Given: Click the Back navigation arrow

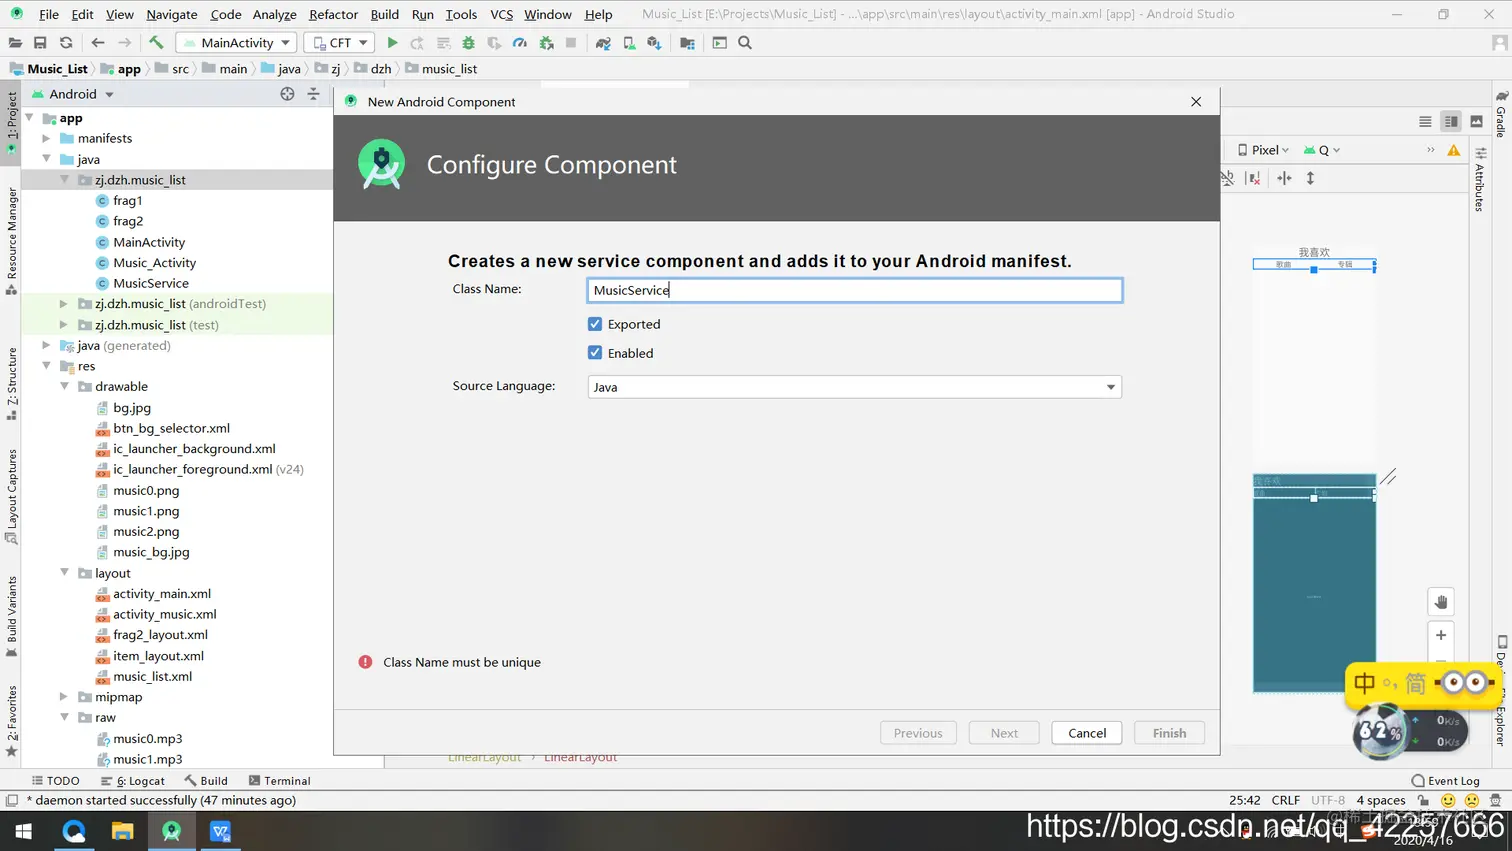Looking at the screenshot, I should click(97, 43).
